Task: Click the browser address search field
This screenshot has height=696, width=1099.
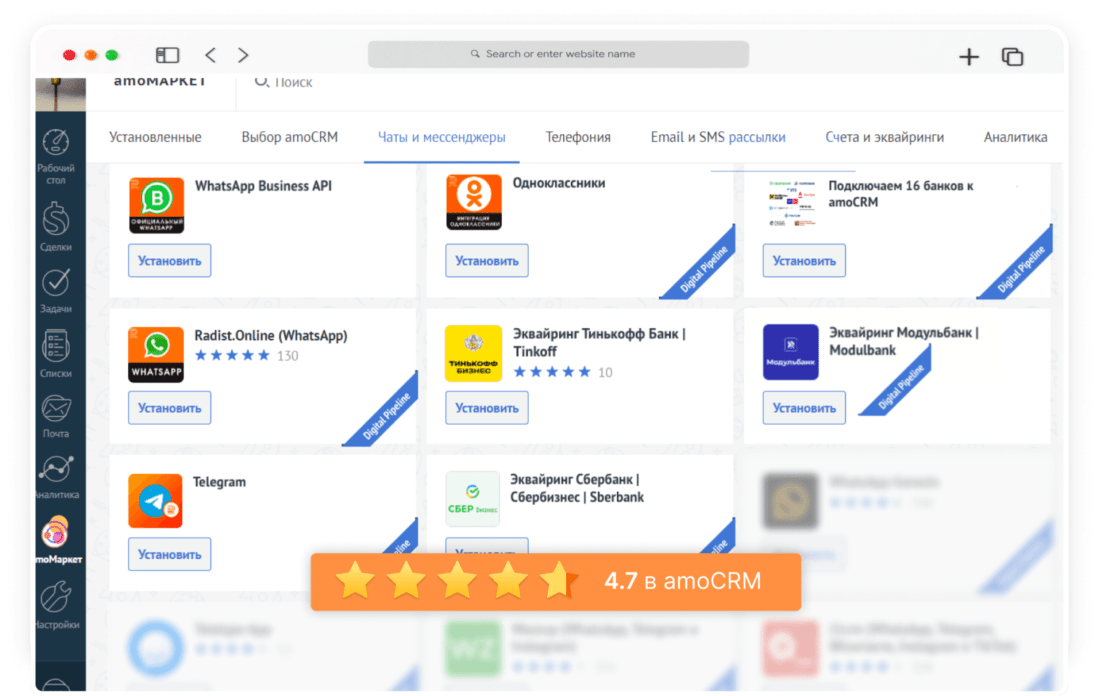Action: coord(559,54)
